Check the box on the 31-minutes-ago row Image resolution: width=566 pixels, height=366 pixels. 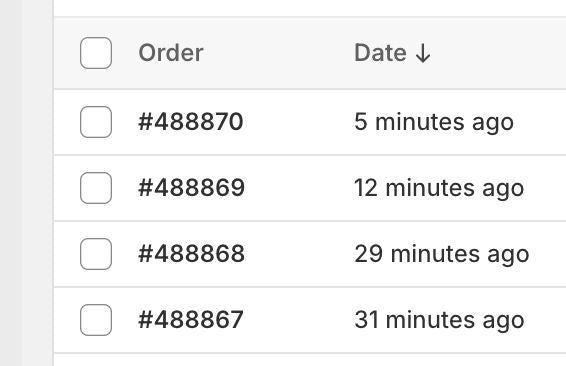96,320
